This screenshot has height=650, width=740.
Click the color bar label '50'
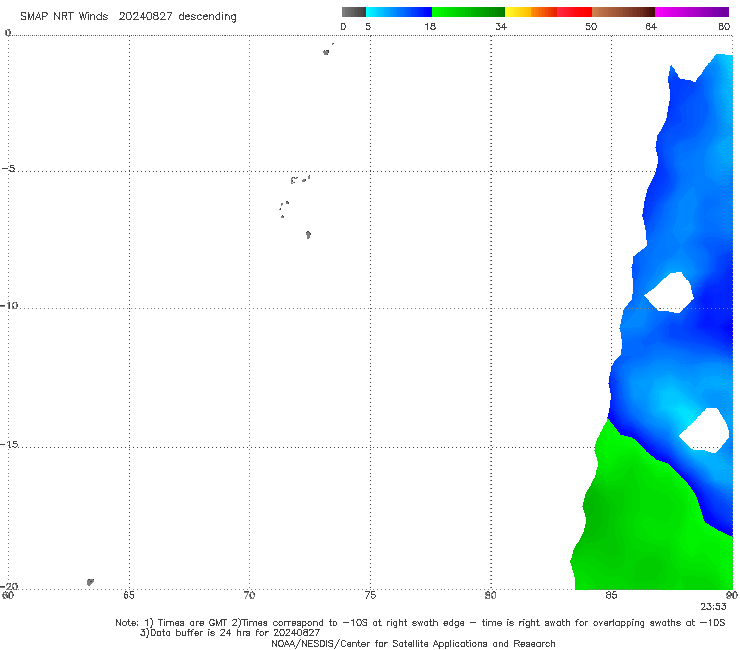click(x=591, y=26)
